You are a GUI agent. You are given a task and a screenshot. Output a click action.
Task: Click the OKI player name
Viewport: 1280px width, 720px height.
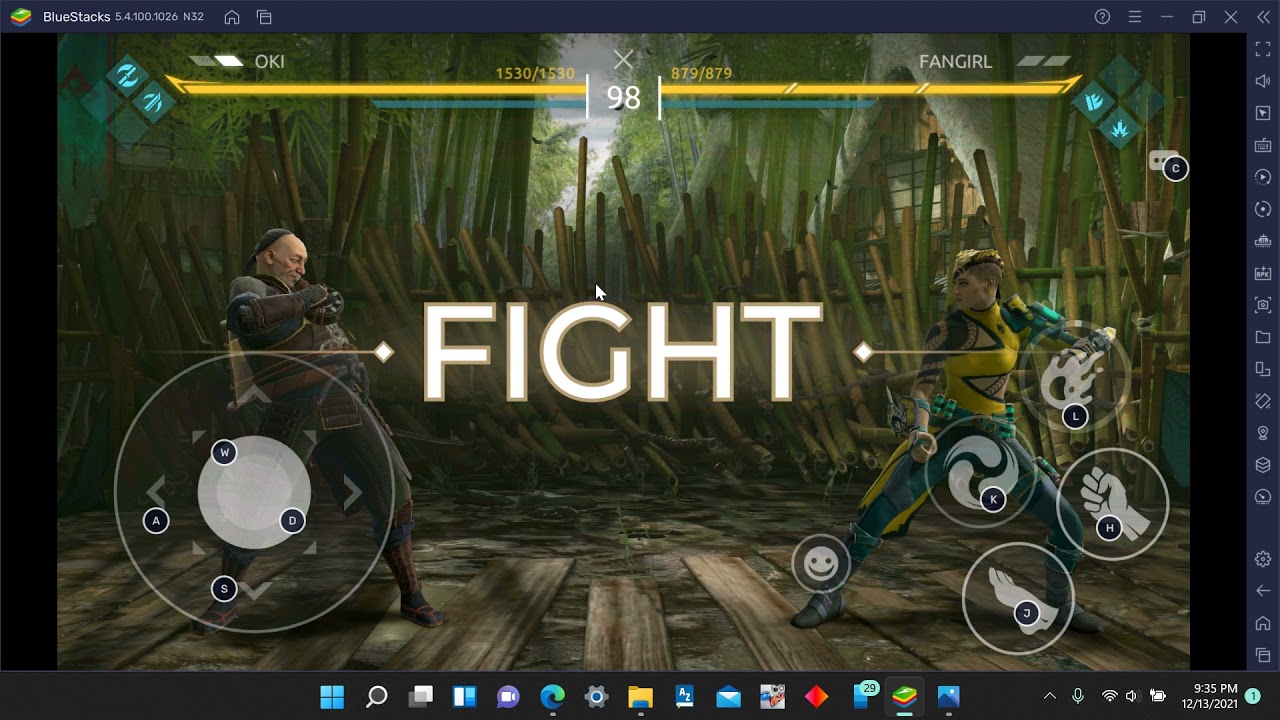click(270, 62)
